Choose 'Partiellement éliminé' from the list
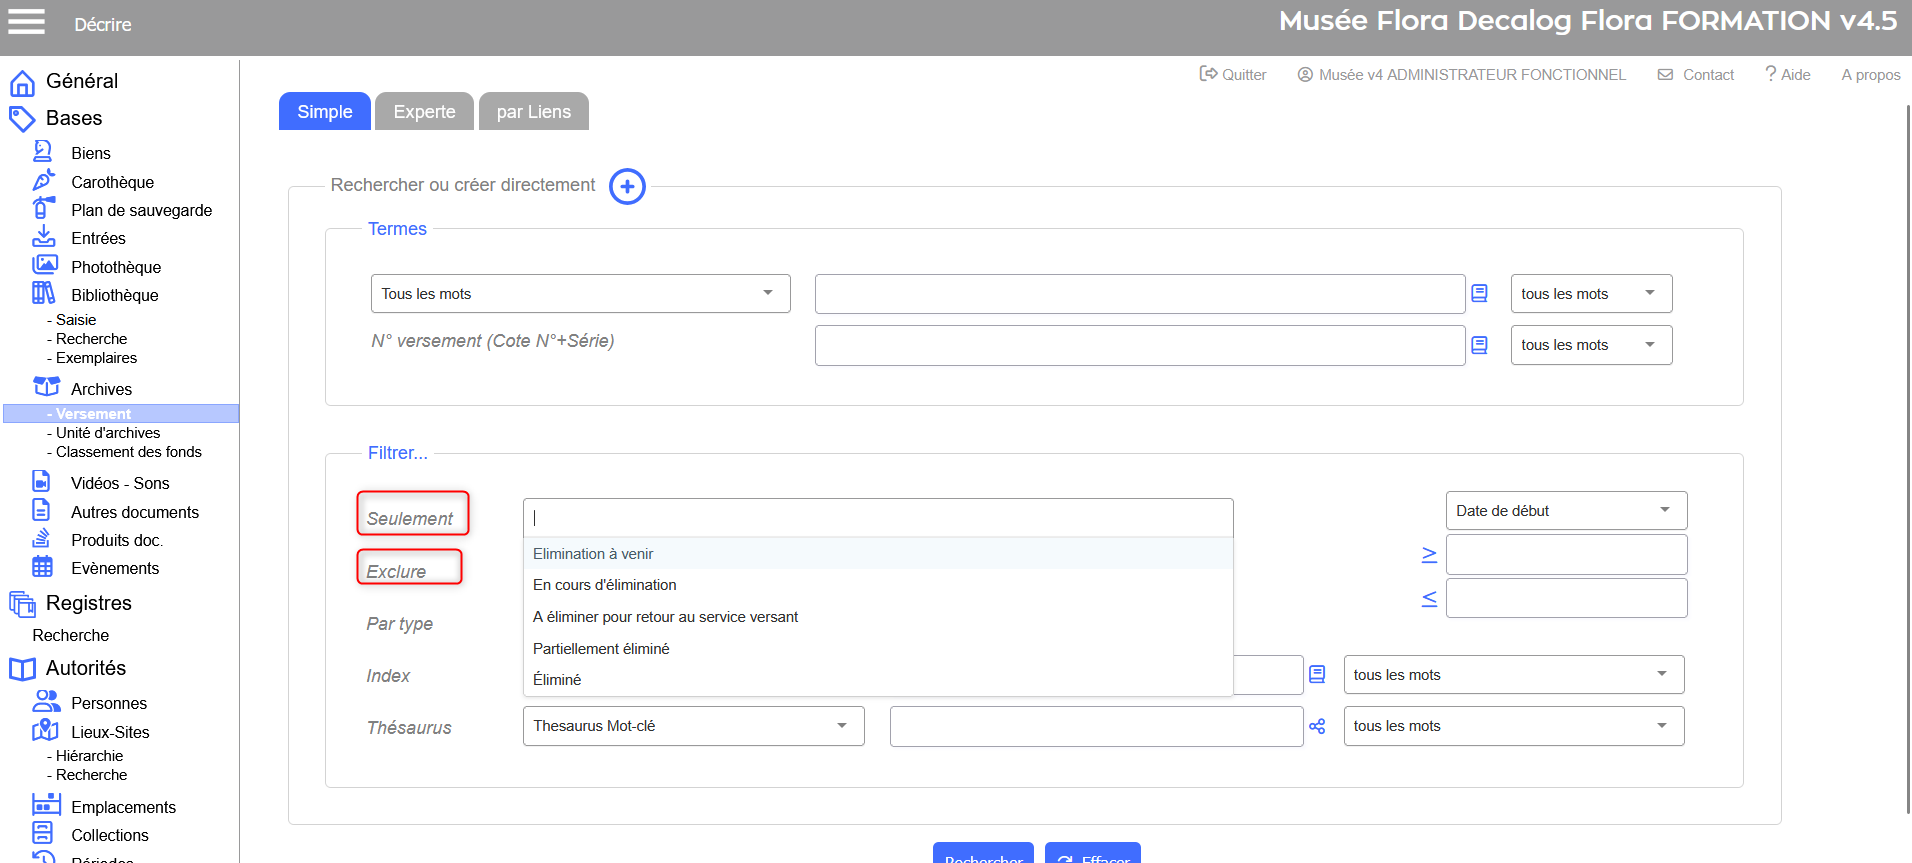The height and width of the screenshot is (863, 1912). [601, 649]
